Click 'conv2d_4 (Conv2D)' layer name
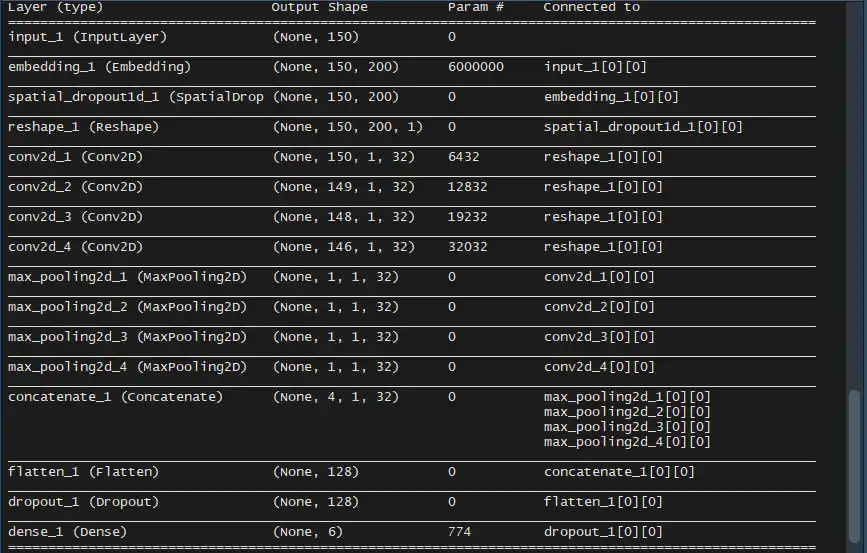Image resolution: width=867 pixels, height=553 pixels. [x=76, y=247]
